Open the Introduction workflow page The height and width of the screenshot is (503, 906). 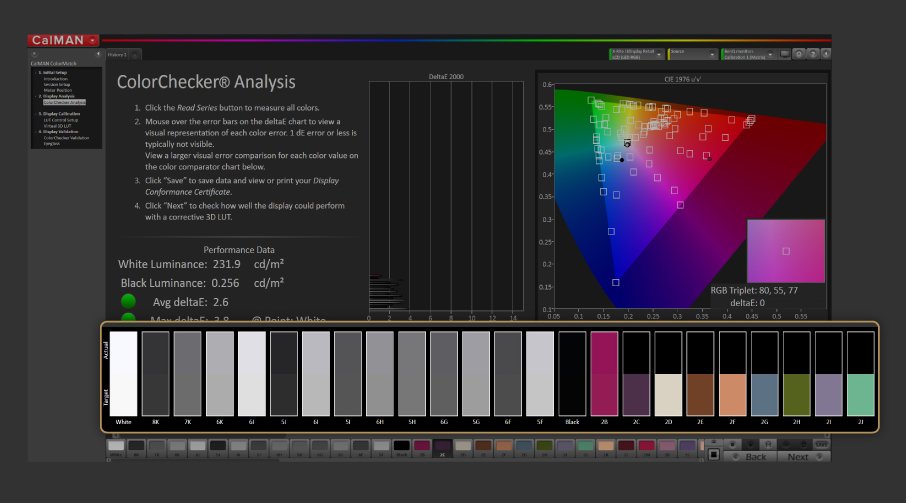[x=55, y=79]
